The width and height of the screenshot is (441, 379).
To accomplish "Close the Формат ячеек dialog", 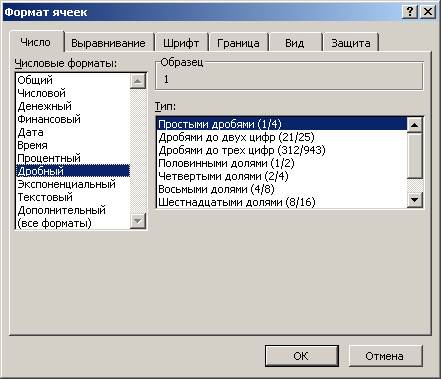I will 428,12.
